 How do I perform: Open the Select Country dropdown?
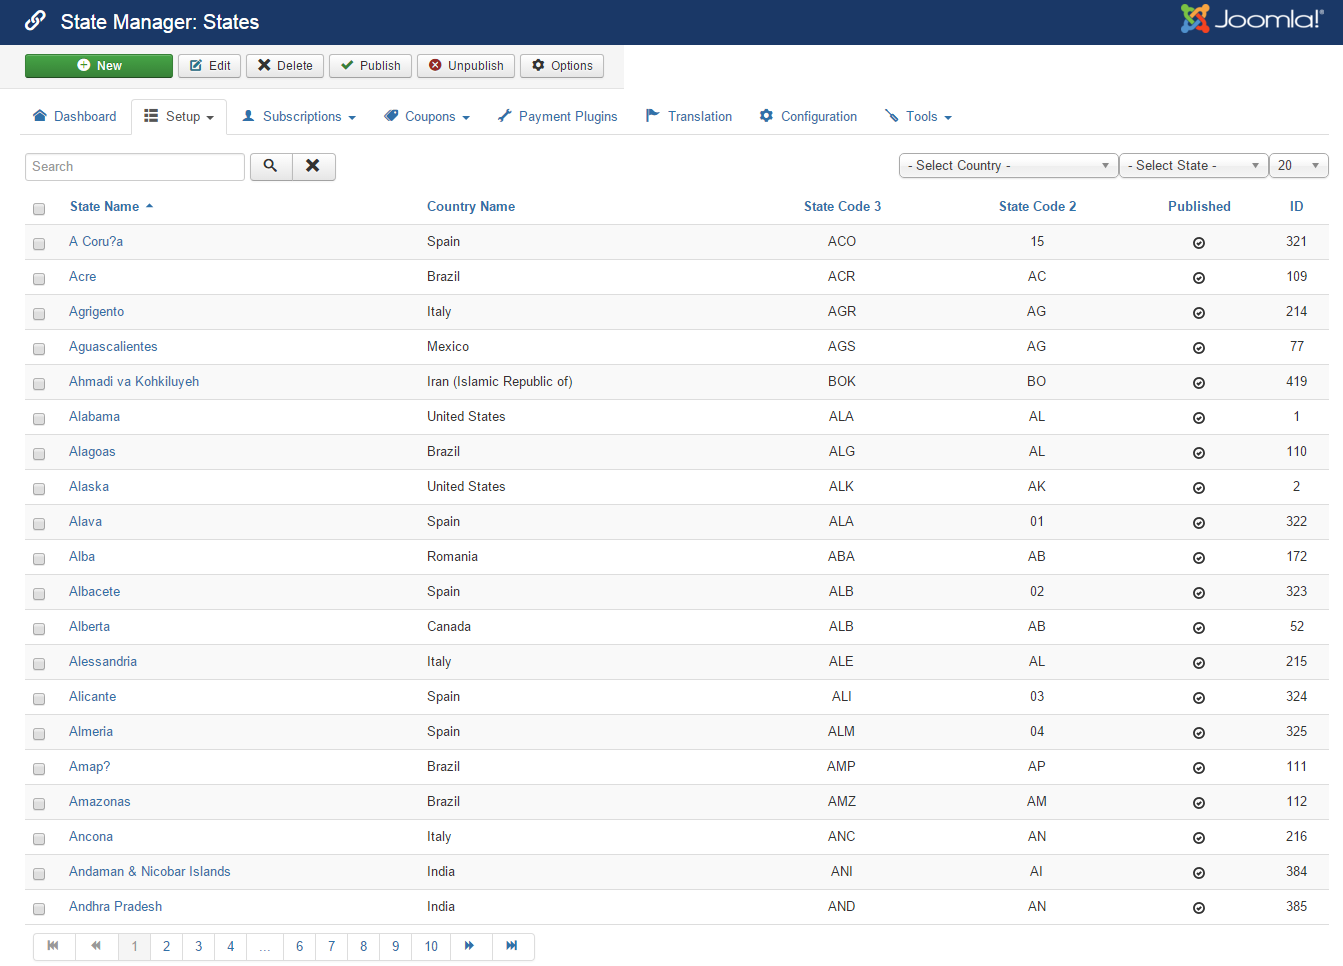1008,166
